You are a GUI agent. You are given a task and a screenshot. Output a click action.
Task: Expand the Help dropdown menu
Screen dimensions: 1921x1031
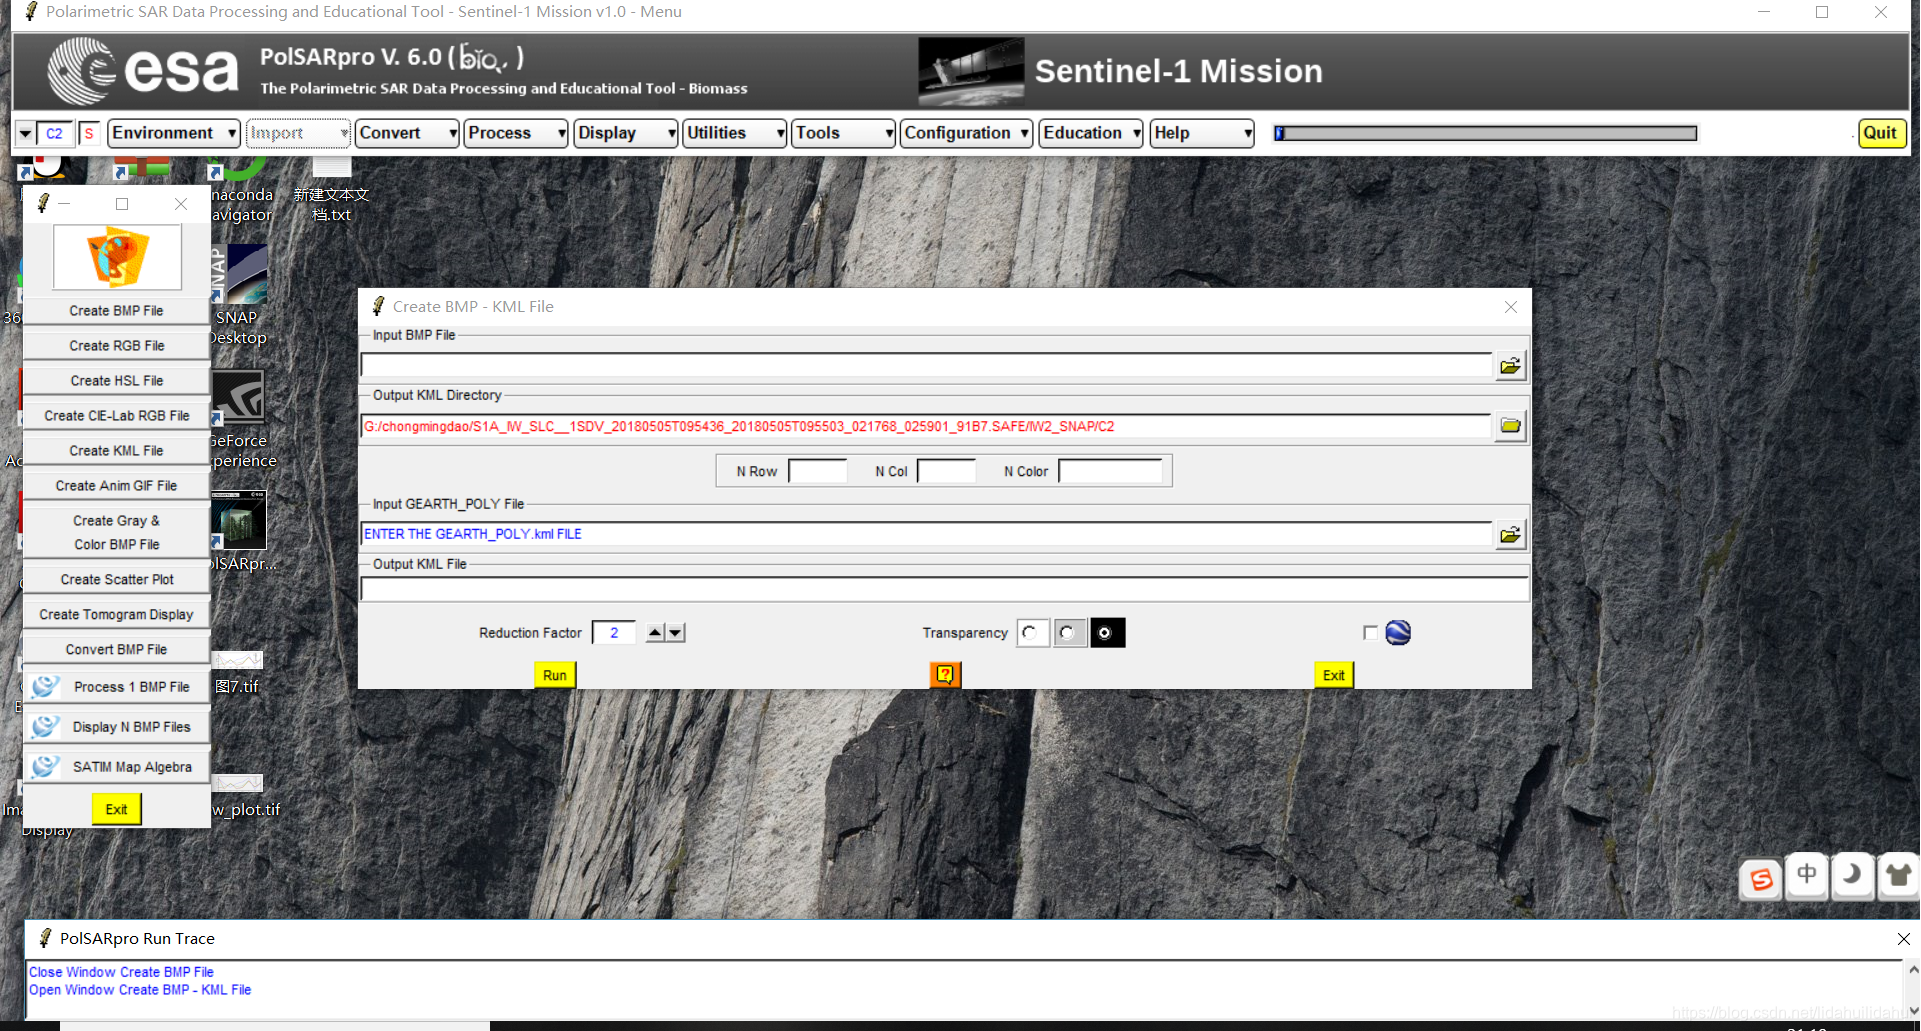[x=1202, y=133]
